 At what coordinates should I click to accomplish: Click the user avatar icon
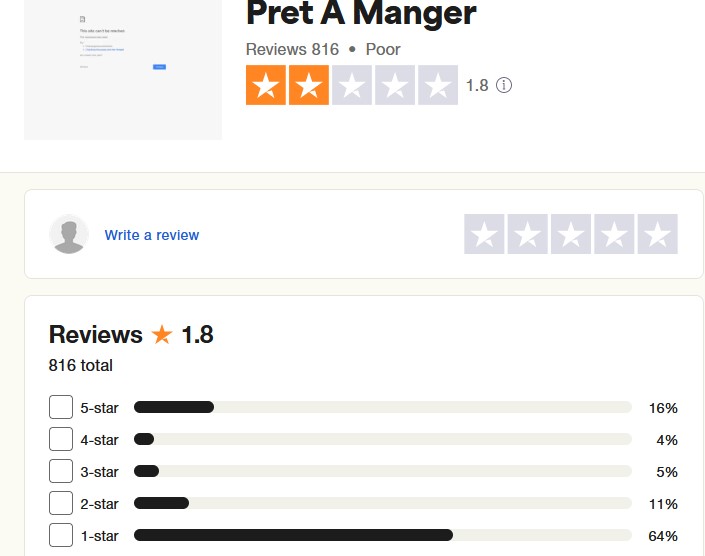[x=69, y=234]
